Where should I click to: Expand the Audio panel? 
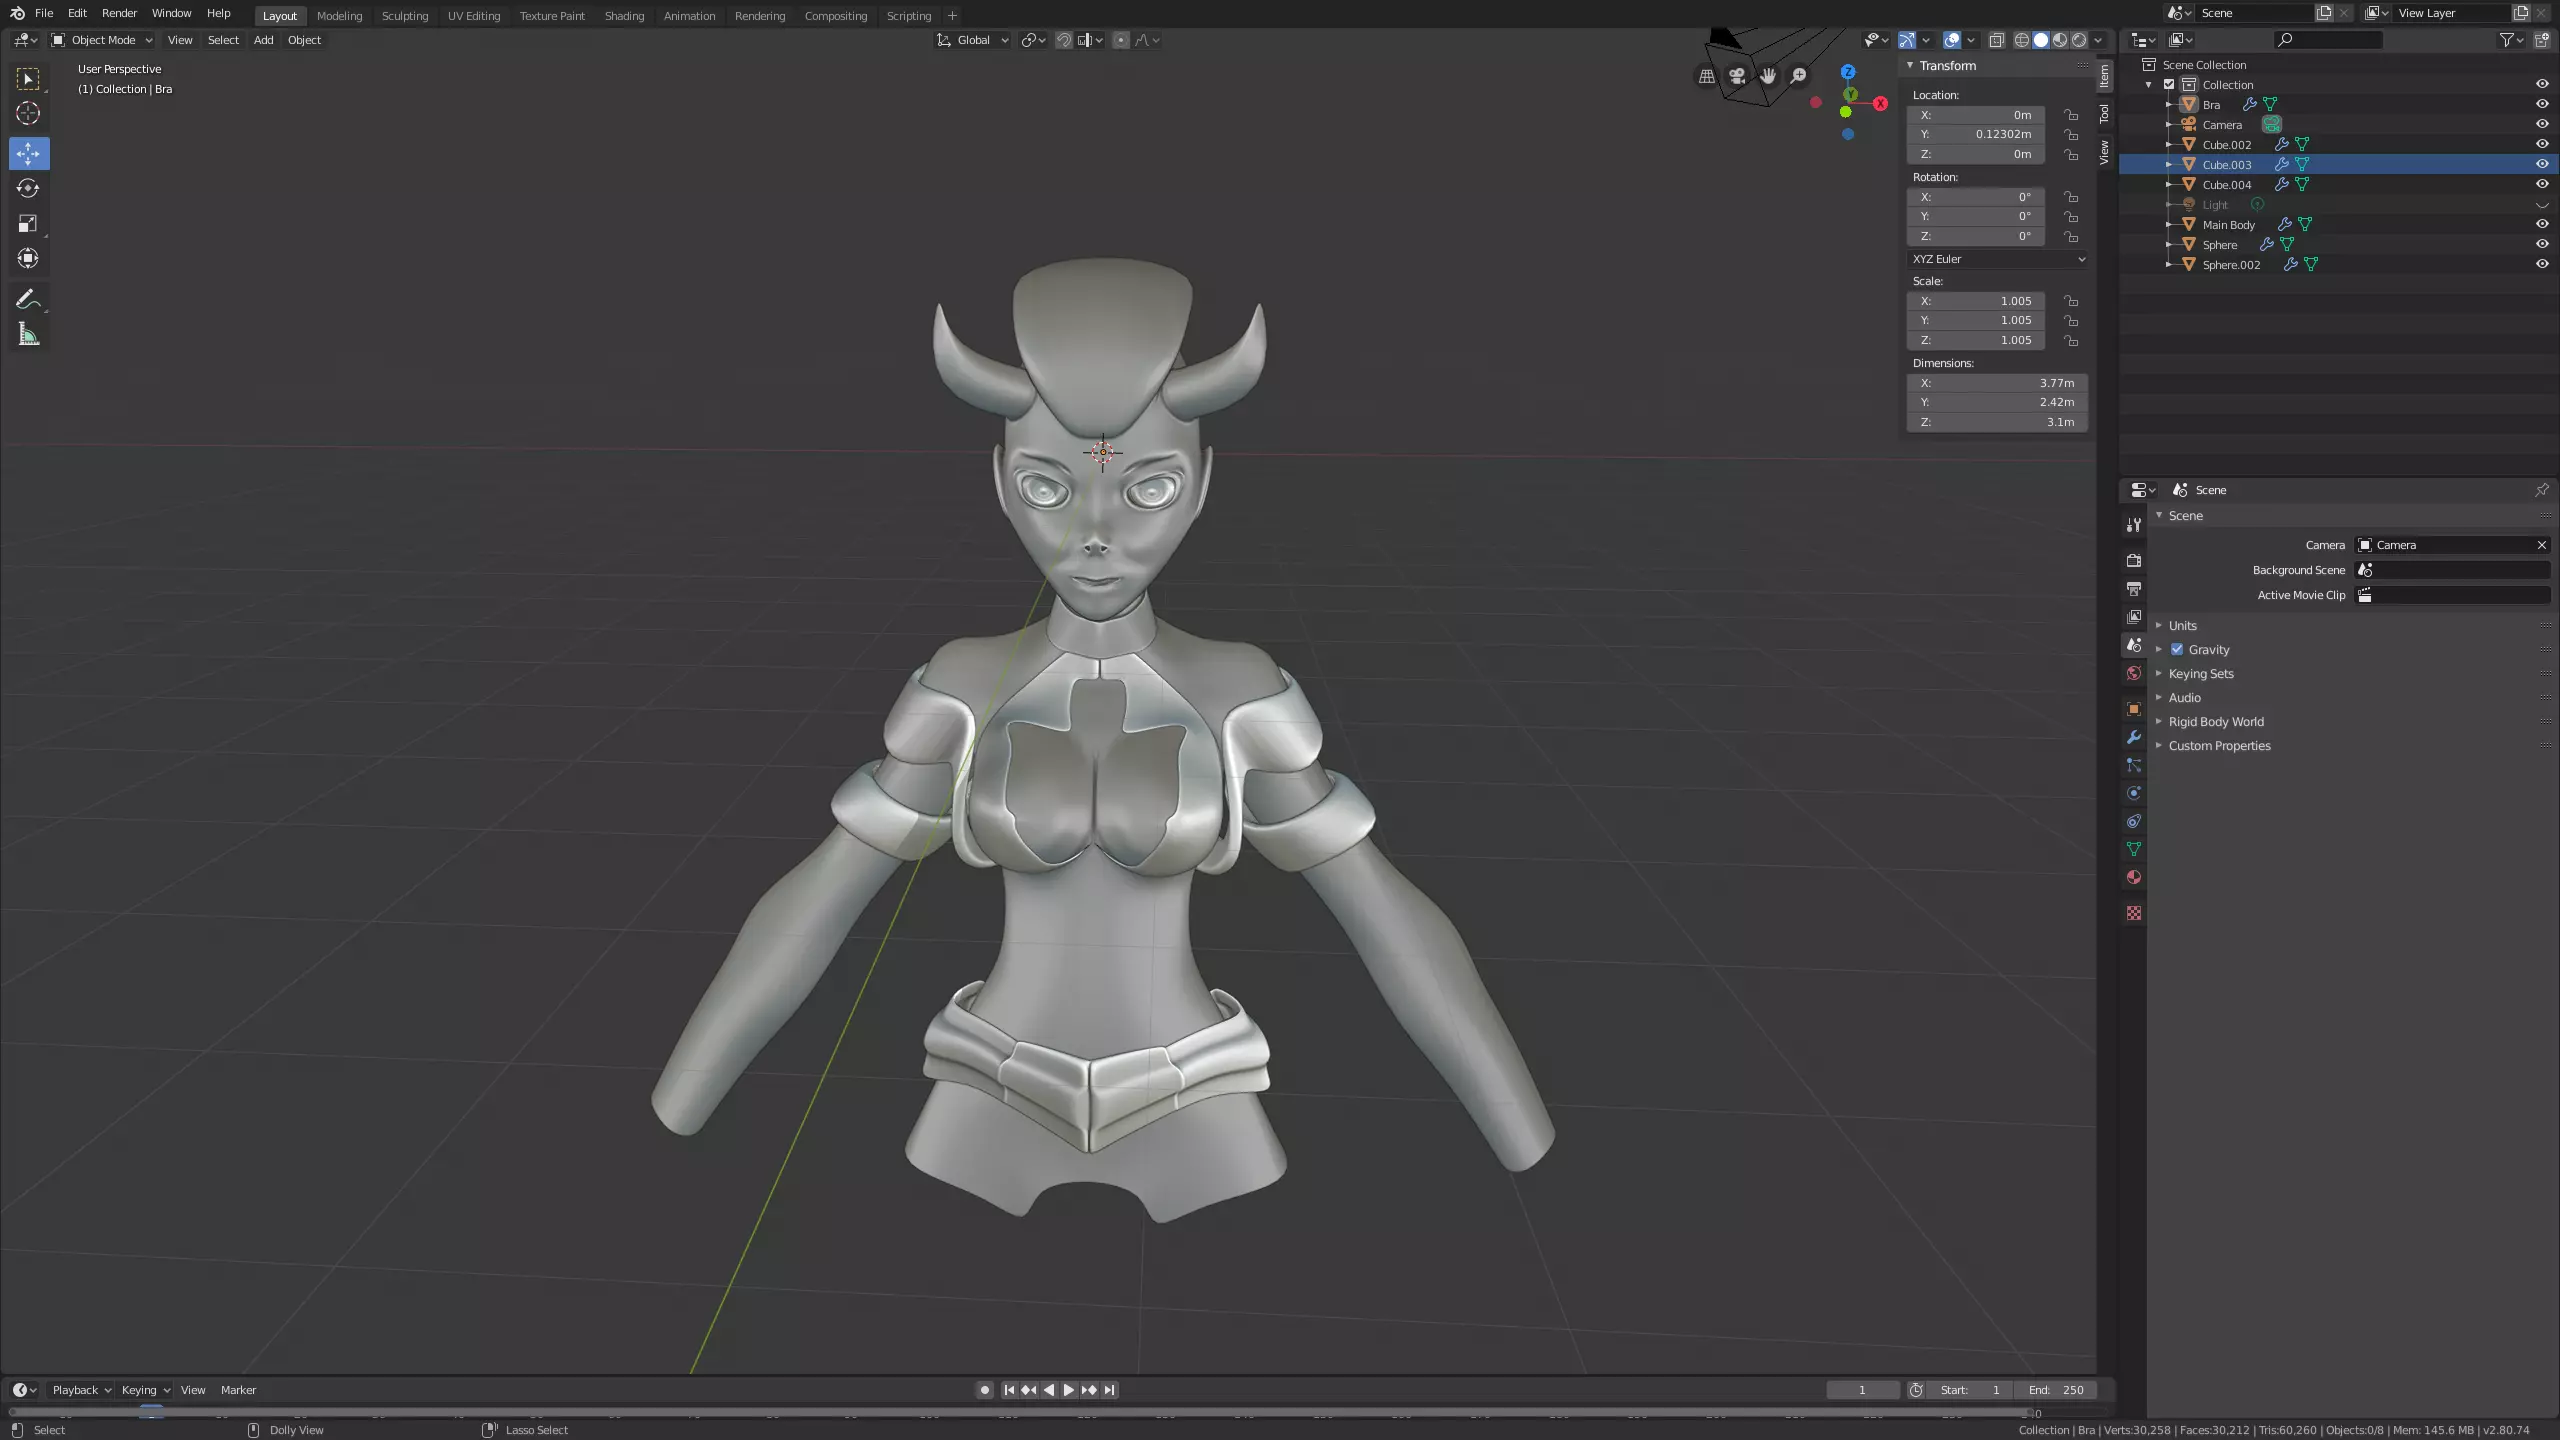pos(2184,698)
